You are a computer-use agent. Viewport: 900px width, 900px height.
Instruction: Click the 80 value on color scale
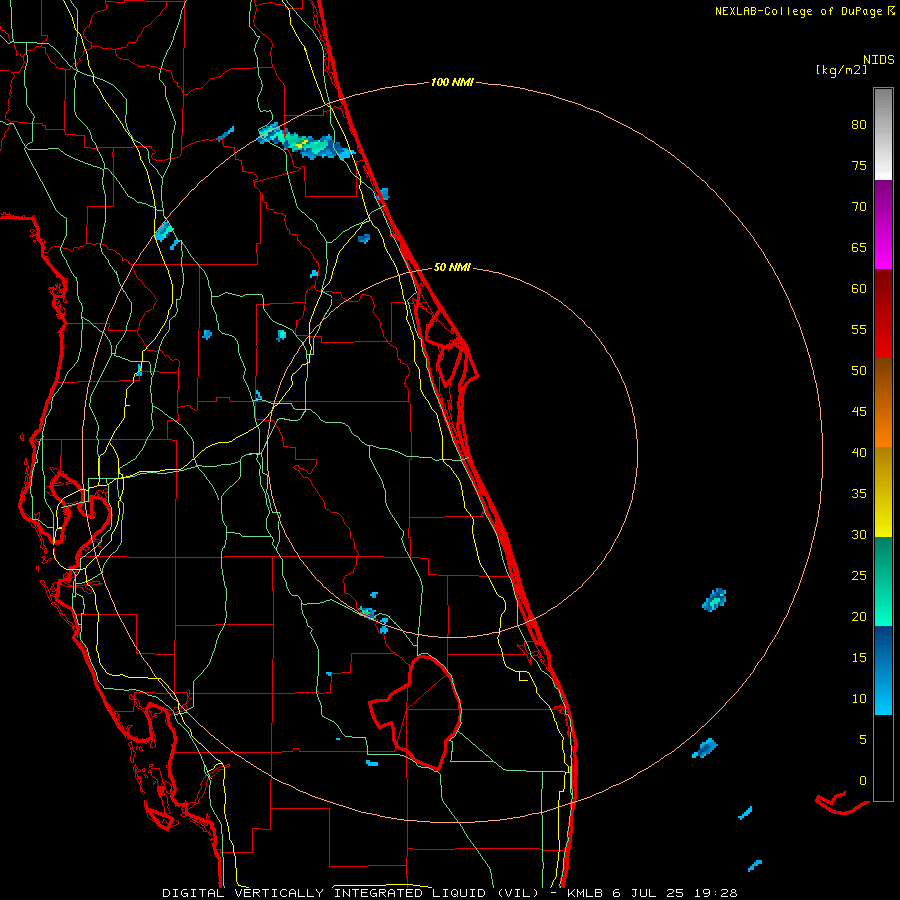pyautogui.click(x=859, y=125)
